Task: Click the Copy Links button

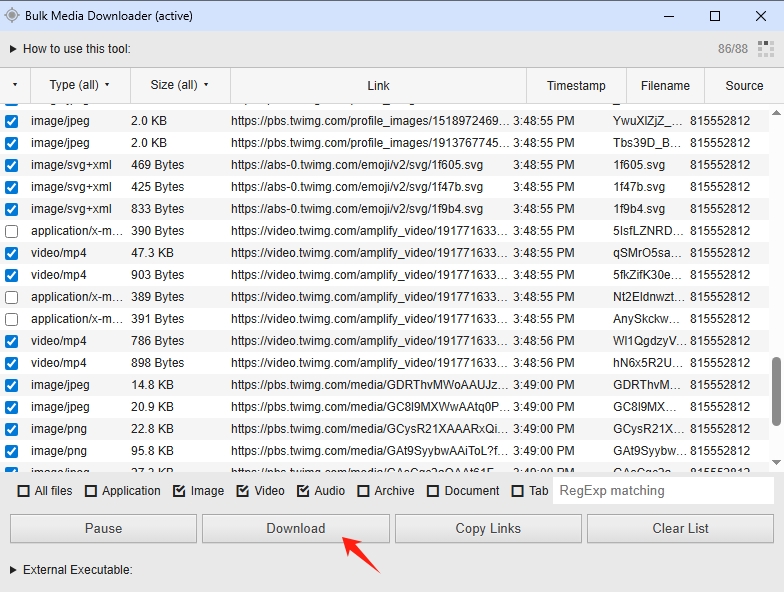Action: [488, 528]
